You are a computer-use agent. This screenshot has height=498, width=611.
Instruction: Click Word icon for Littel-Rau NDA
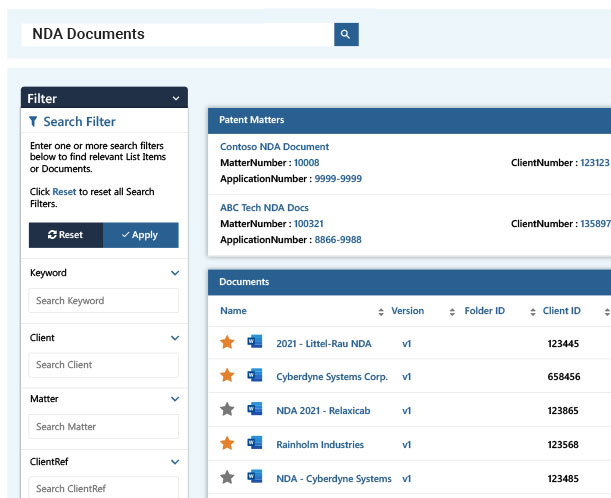[x=255, y=342]
